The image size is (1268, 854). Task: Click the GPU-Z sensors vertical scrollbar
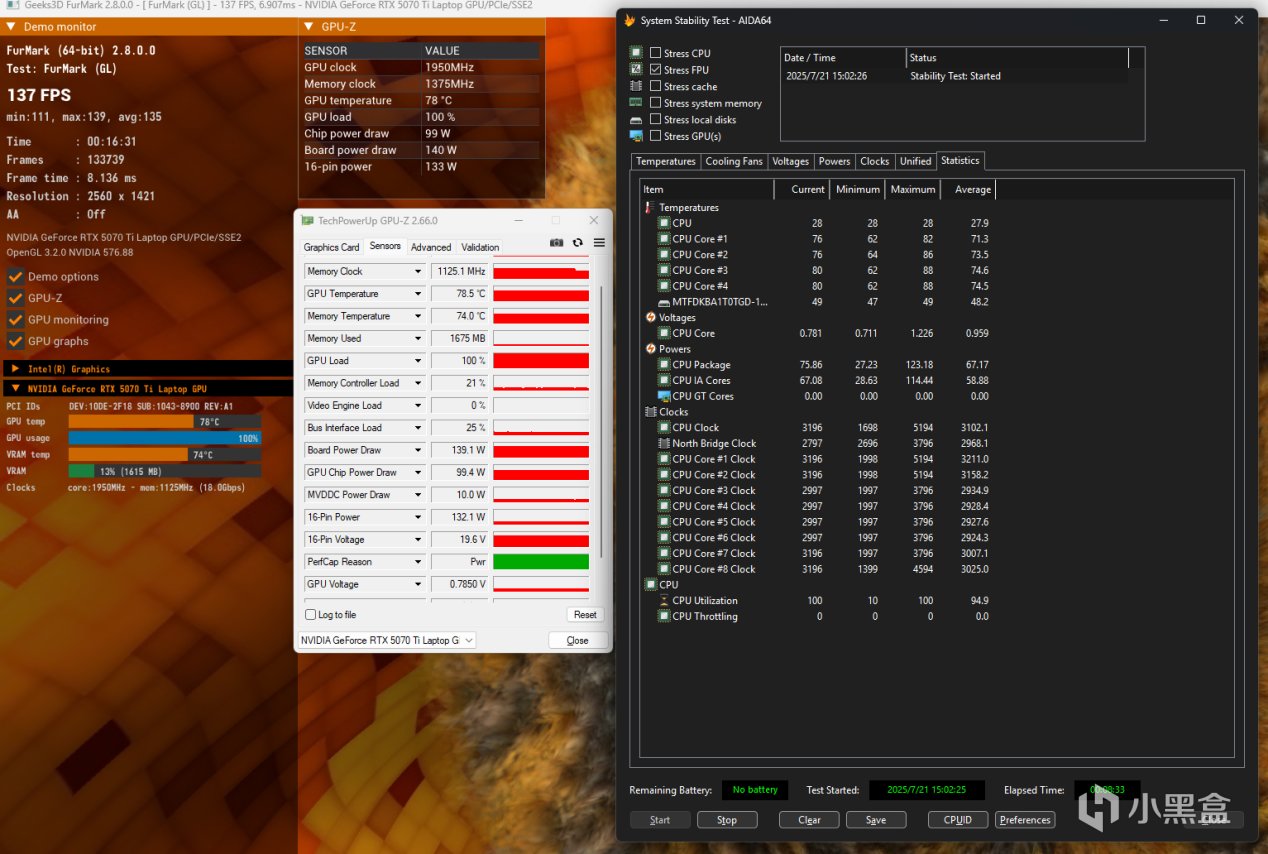point(601,422)
